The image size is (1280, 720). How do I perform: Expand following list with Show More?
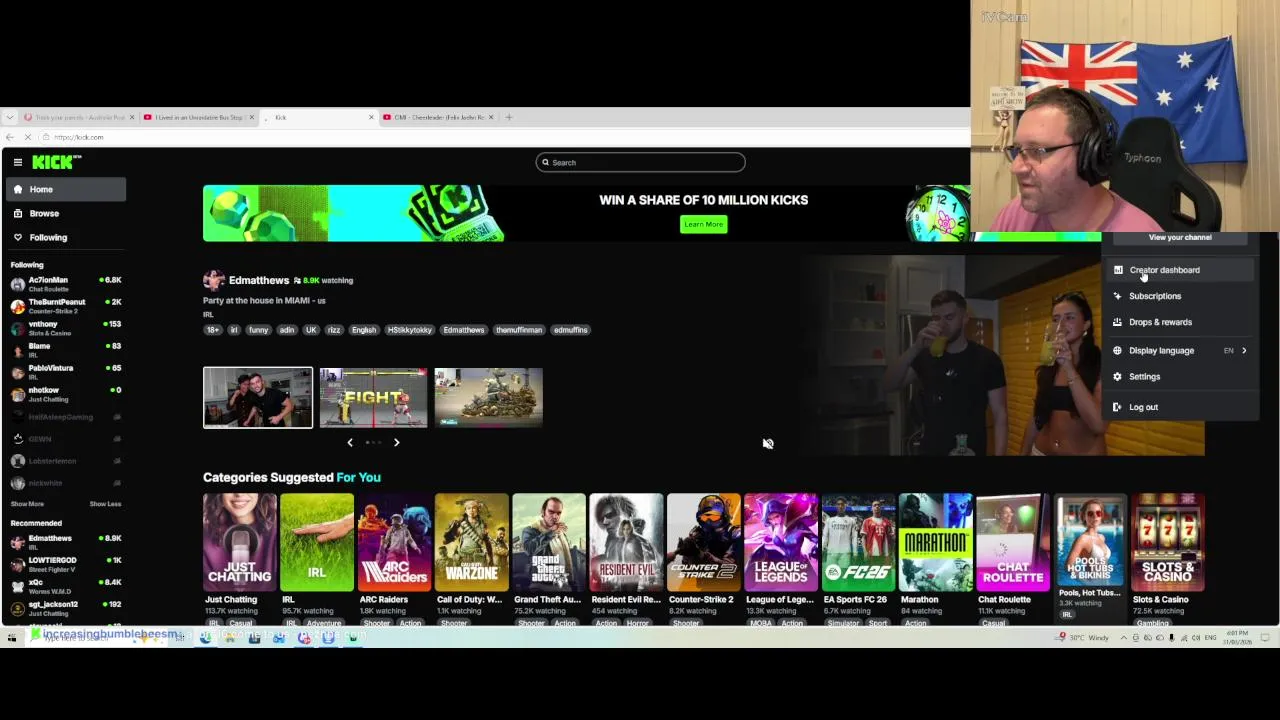coord(27,504)
